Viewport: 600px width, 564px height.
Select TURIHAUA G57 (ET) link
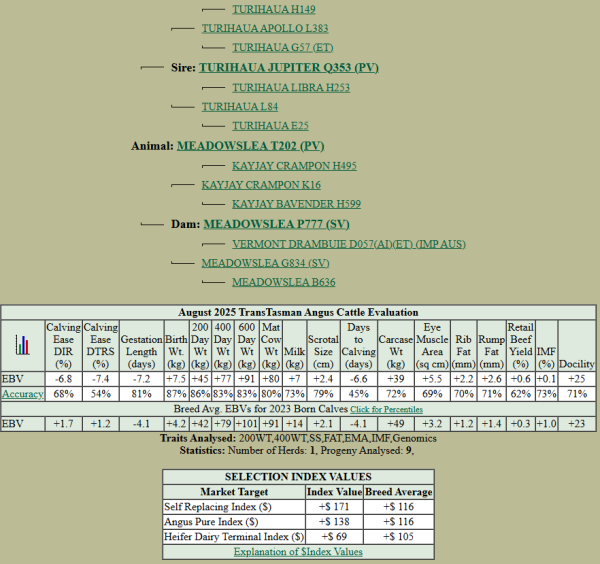coord(283,47)
